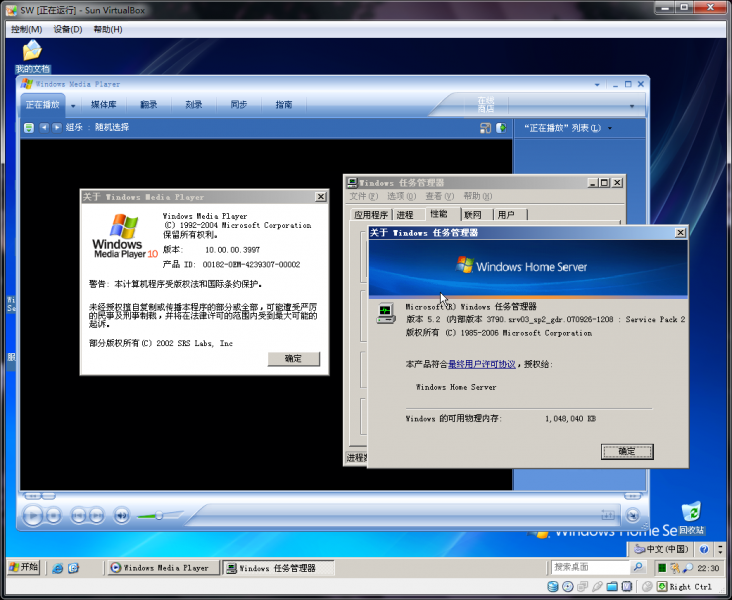Open Task Manager View menu (查看)
Screen dimensions: 732x600
pyautogui.click(x=439, y=196)
